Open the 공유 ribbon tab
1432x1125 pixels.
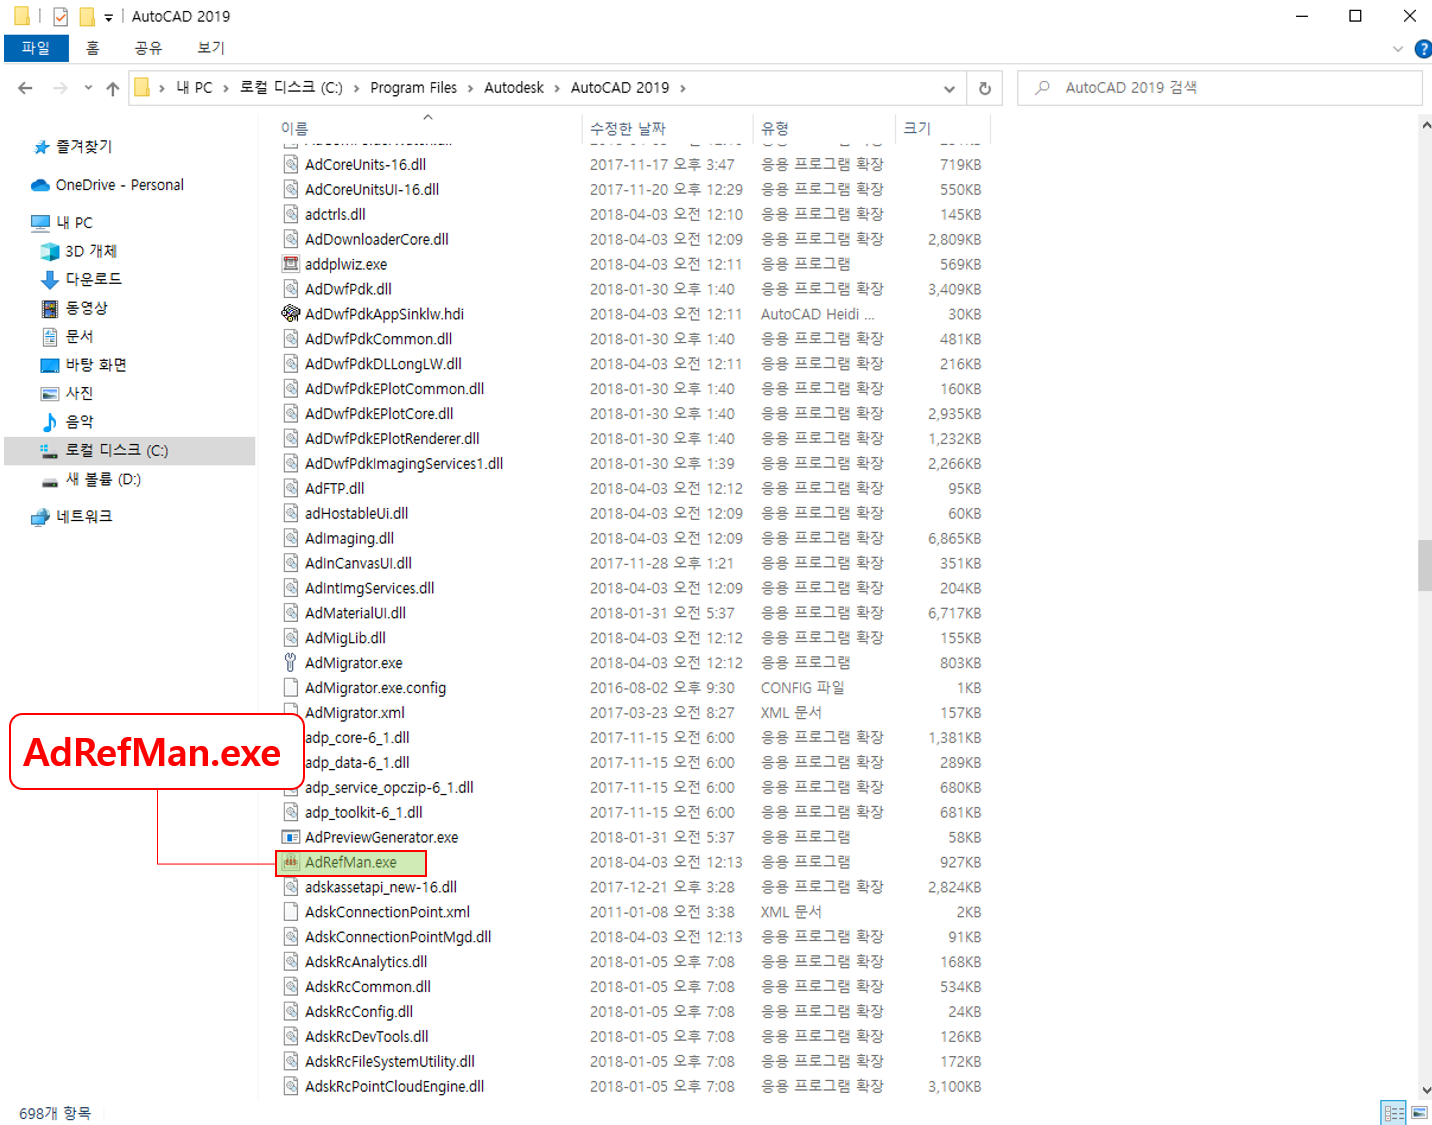[x=148, y=48]
